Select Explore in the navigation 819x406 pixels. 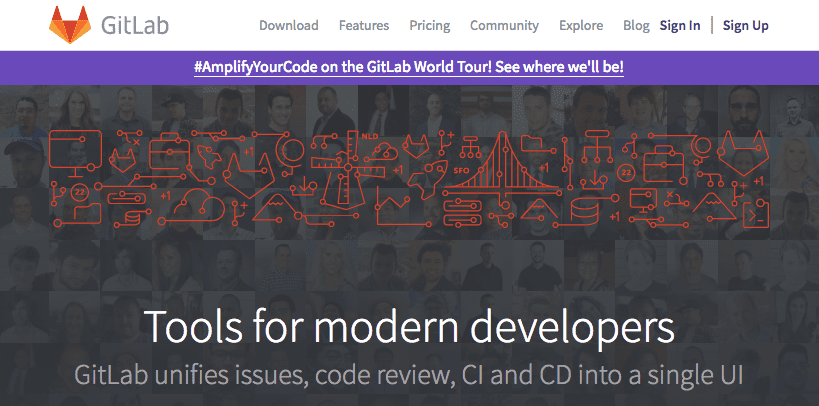tap(581, 26)
